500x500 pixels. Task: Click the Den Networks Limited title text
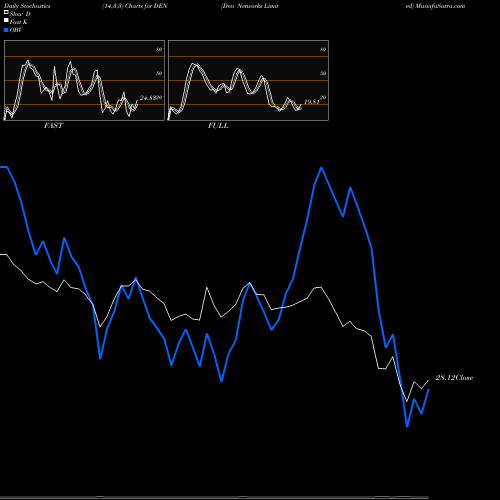[250, 6]
